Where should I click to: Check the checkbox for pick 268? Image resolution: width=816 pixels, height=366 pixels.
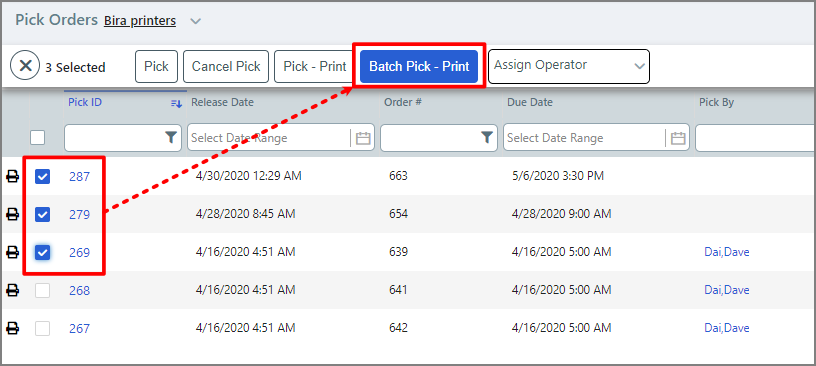pyautogui.click(x=43, y=290)
